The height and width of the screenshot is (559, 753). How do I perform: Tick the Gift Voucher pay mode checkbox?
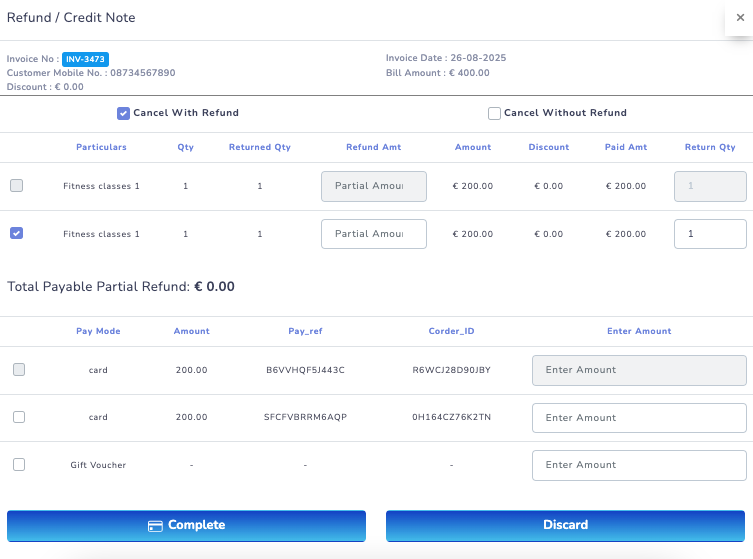[x=19, y=464]
